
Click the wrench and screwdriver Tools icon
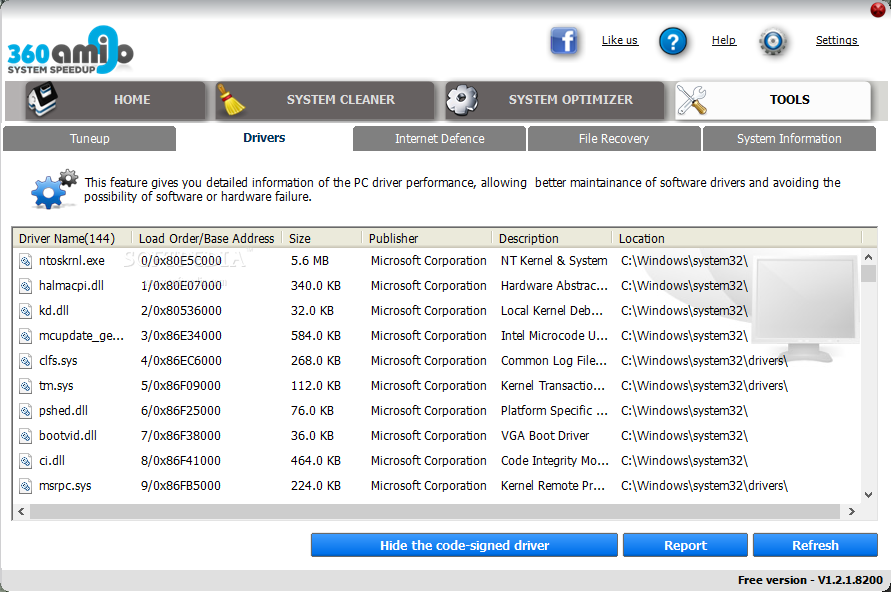tap(692, 99)
